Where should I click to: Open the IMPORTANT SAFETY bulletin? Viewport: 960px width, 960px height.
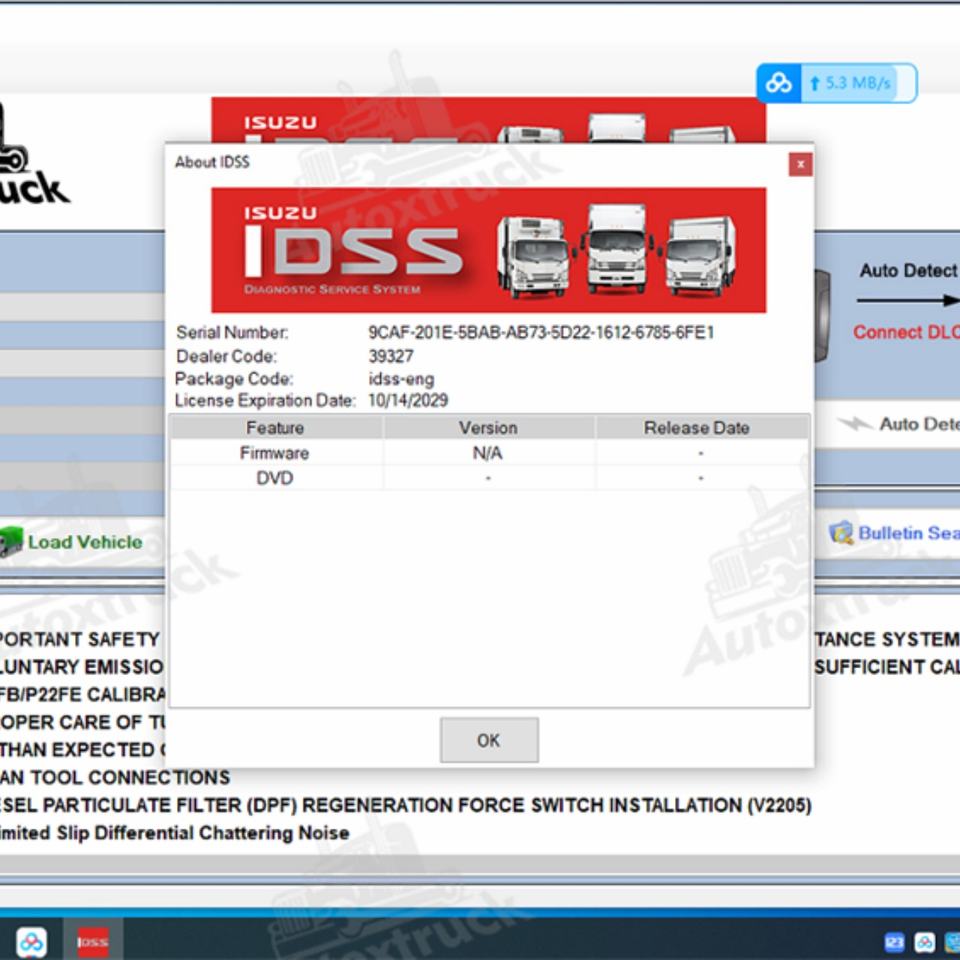coord(80,639)
